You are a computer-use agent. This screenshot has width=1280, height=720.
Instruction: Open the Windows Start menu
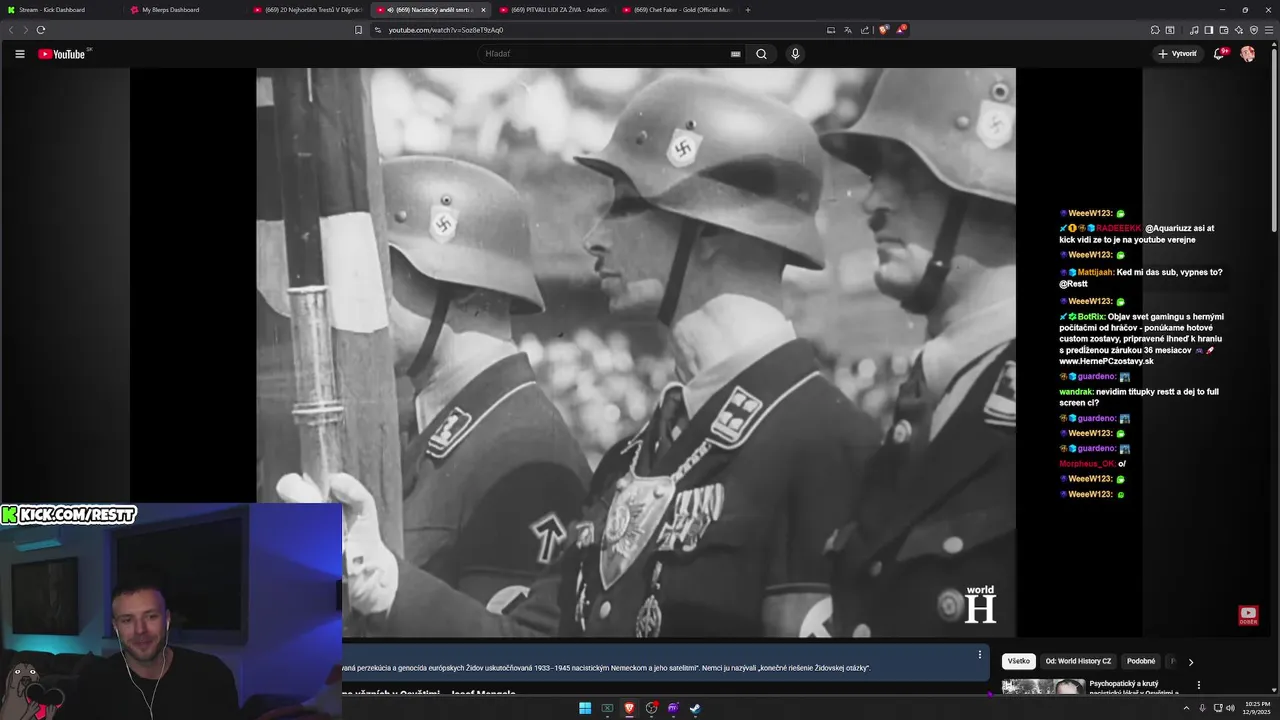(x=585, y=708)
